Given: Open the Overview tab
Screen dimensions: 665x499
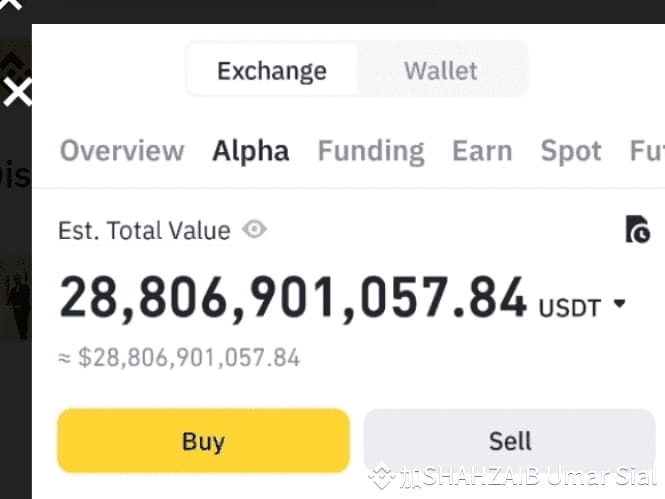Looking at the screenshot, I should [122, 151].
